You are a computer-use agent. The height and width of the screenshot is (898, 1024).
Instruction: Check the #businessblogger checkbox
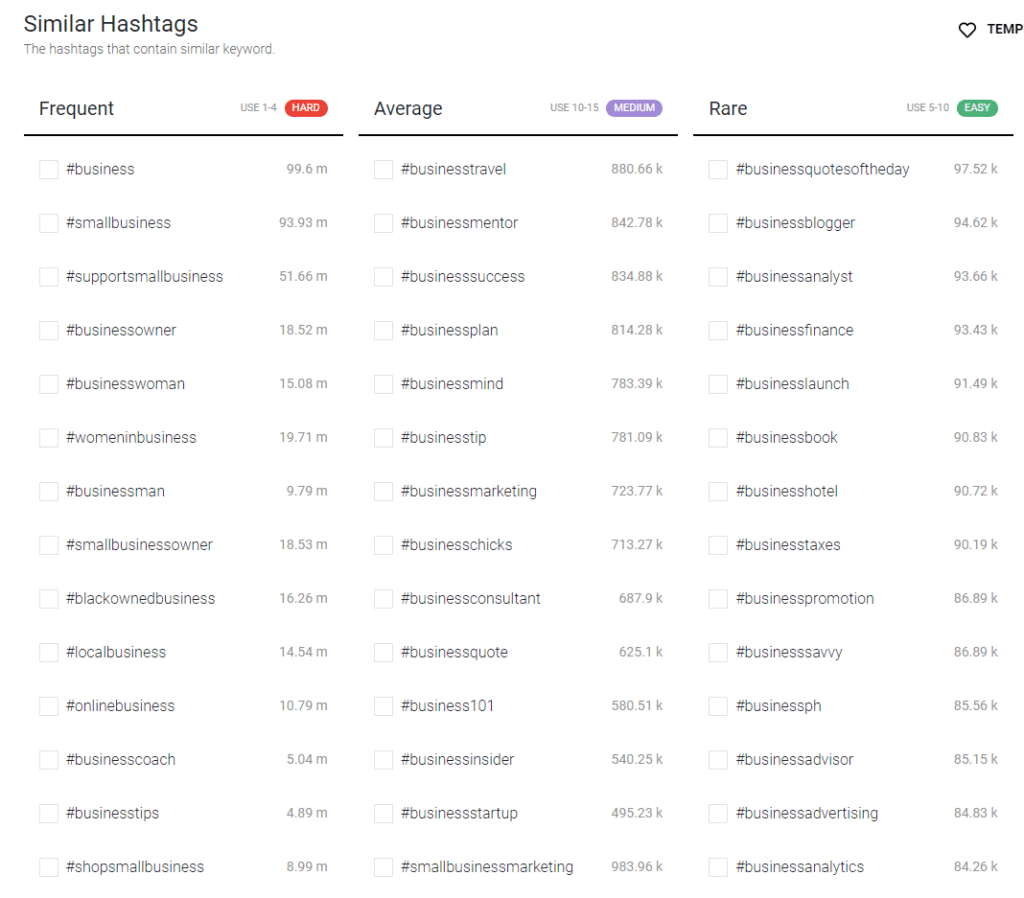pyautogui.click(x=718, y=223)
